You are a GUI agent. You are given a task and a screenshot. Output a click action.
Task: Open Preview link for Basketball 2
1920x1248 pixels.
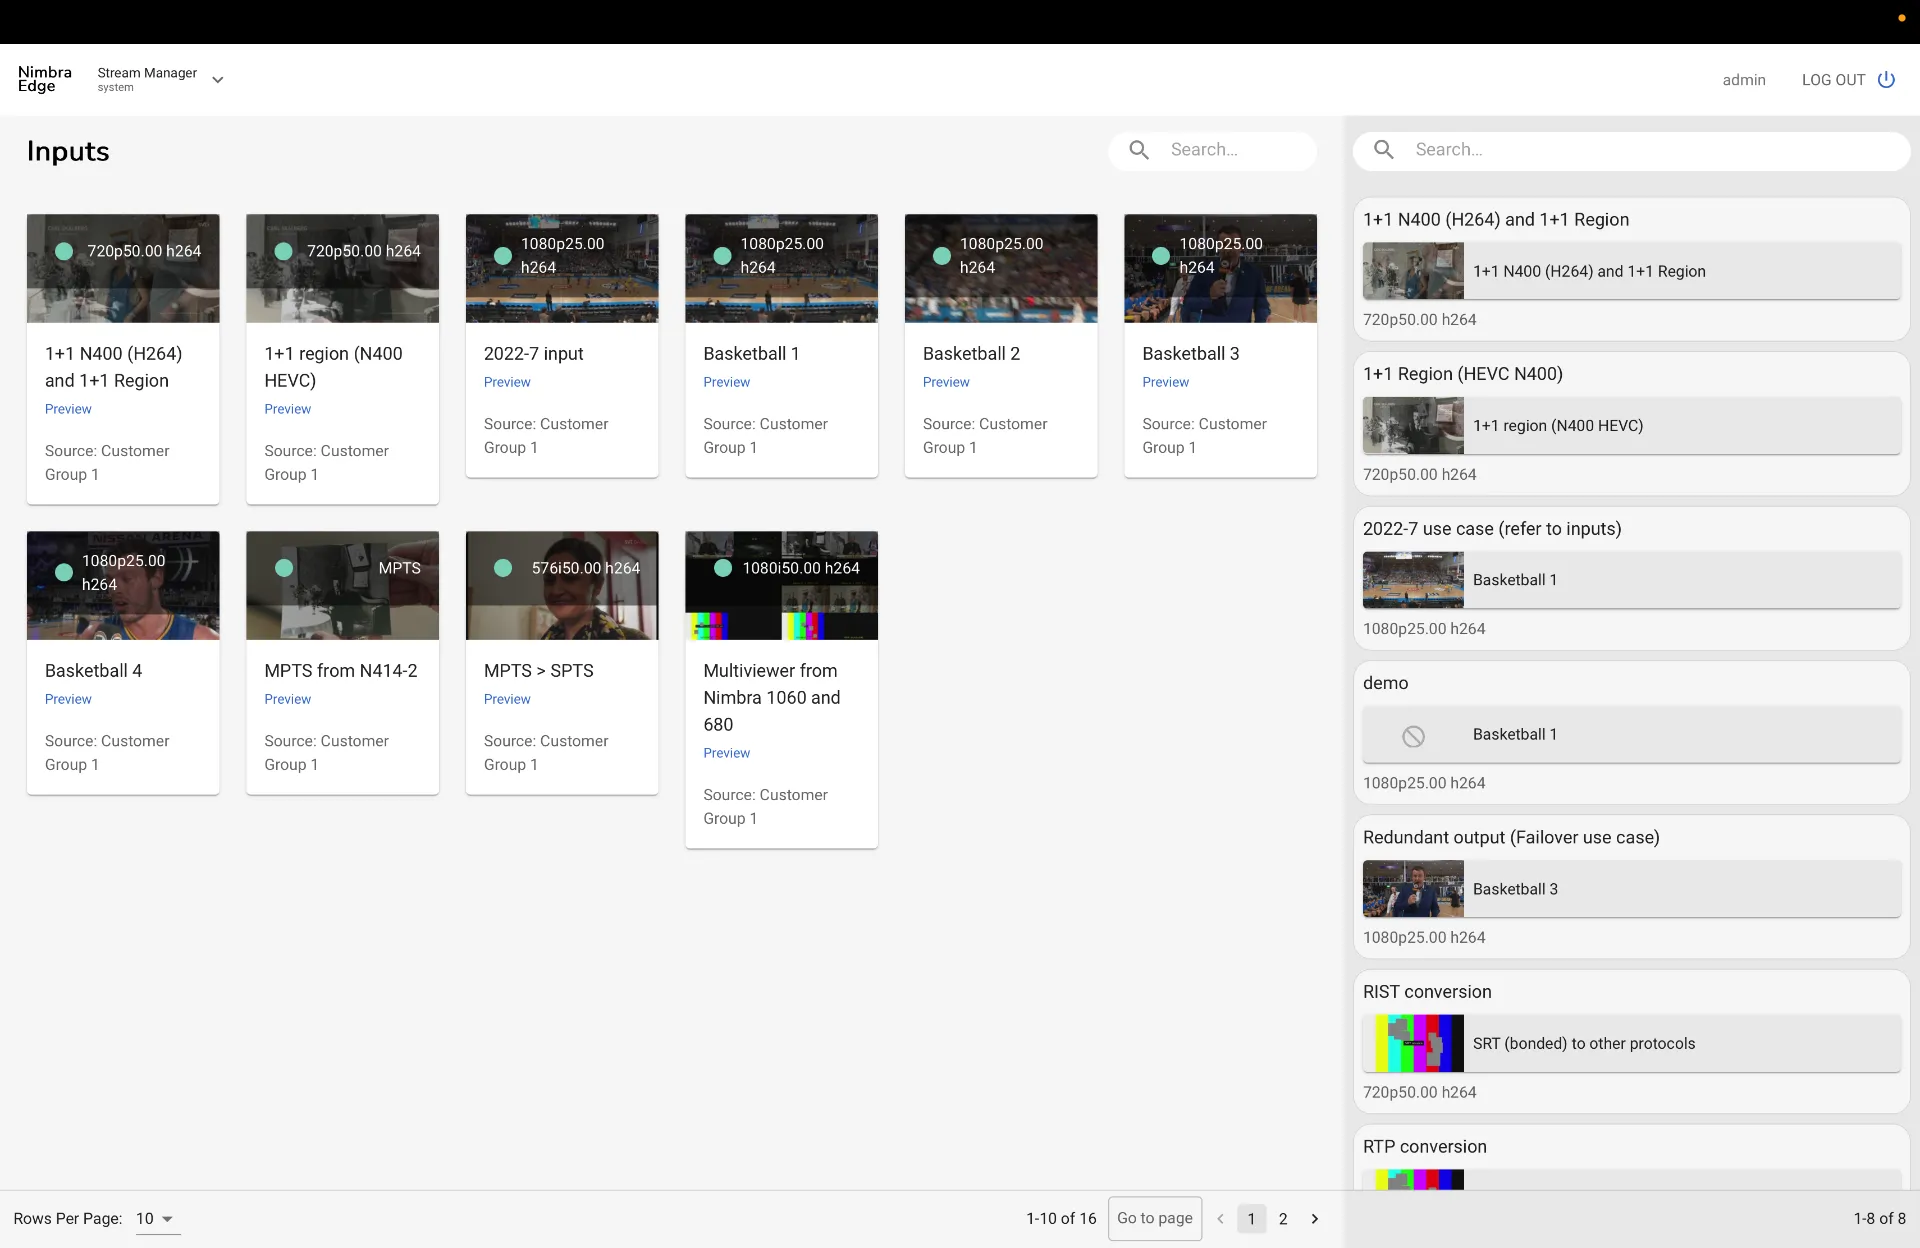(x=945, y=382)
